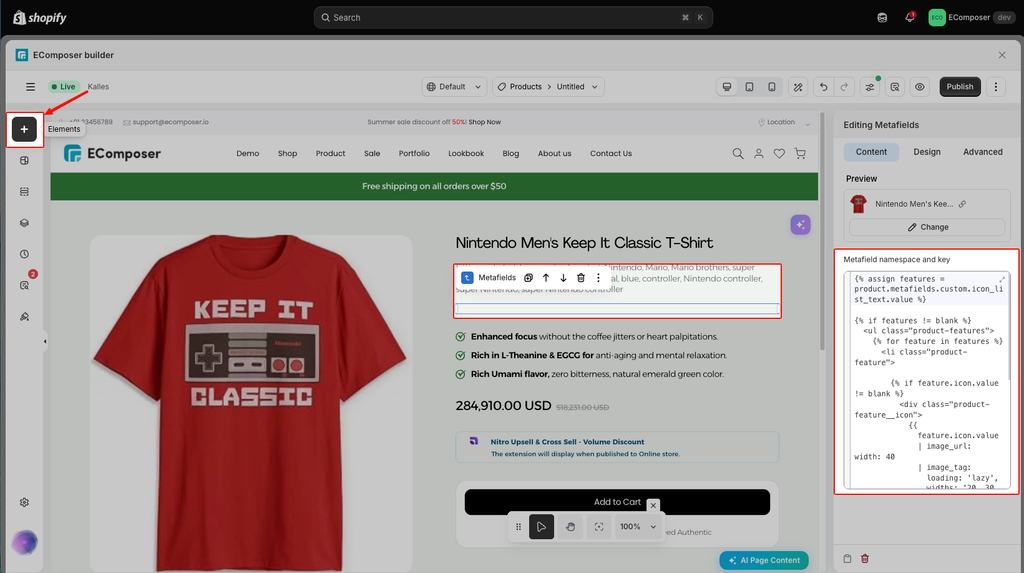Open the layers icon in left sidebar
The height and width of the screenshot is (573, 1024).
[x=24, y=223]
